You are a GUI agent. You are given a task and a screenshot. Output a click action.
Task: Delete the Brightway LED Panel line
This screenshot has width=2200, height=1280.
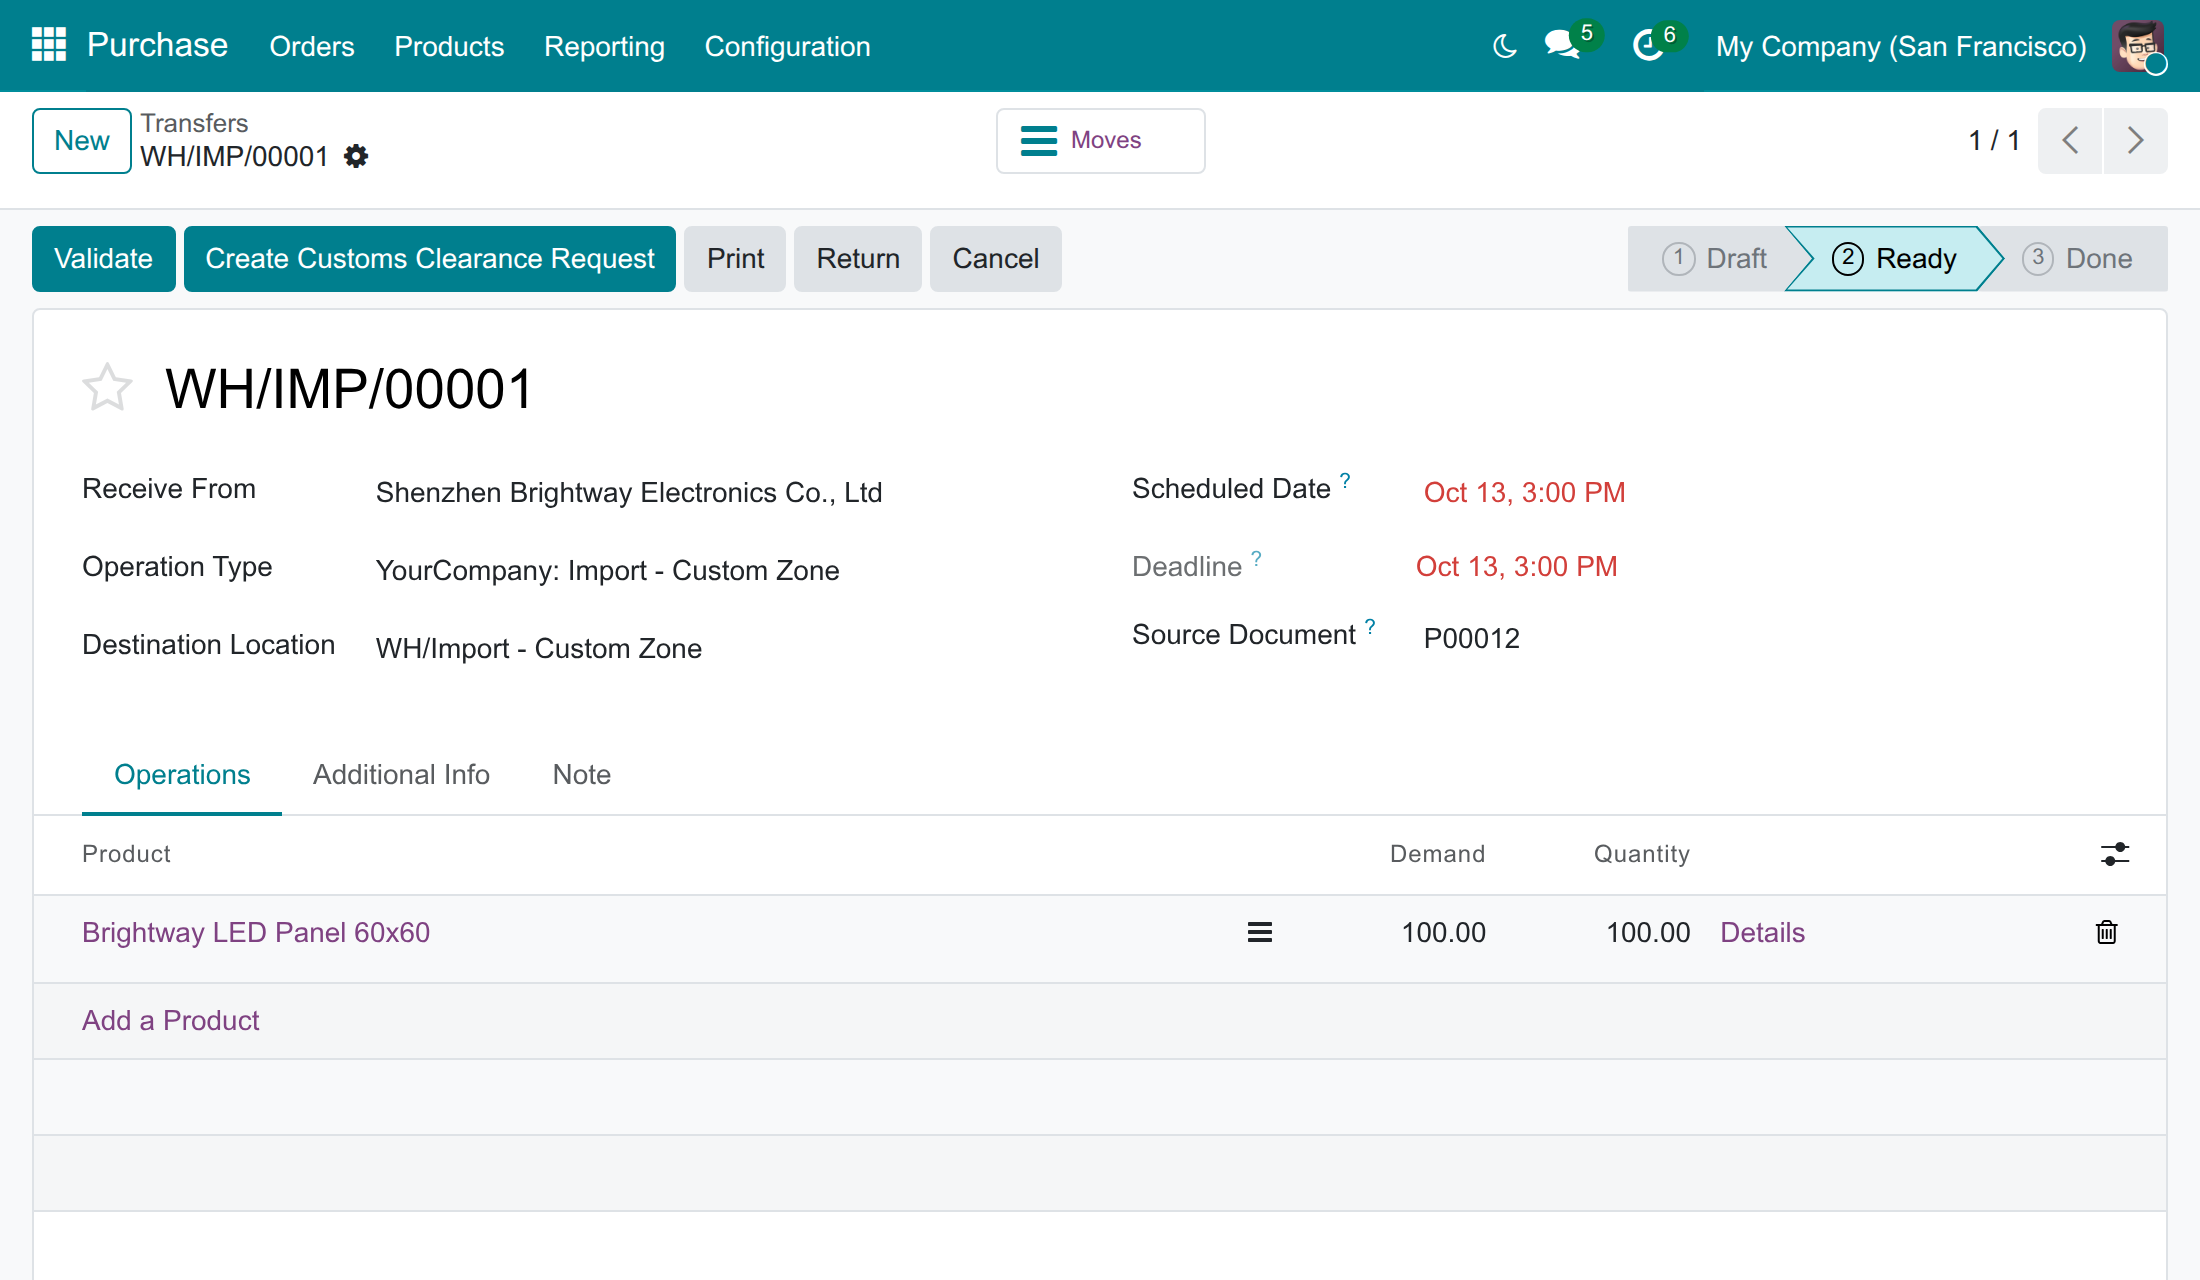point(2107,933)
